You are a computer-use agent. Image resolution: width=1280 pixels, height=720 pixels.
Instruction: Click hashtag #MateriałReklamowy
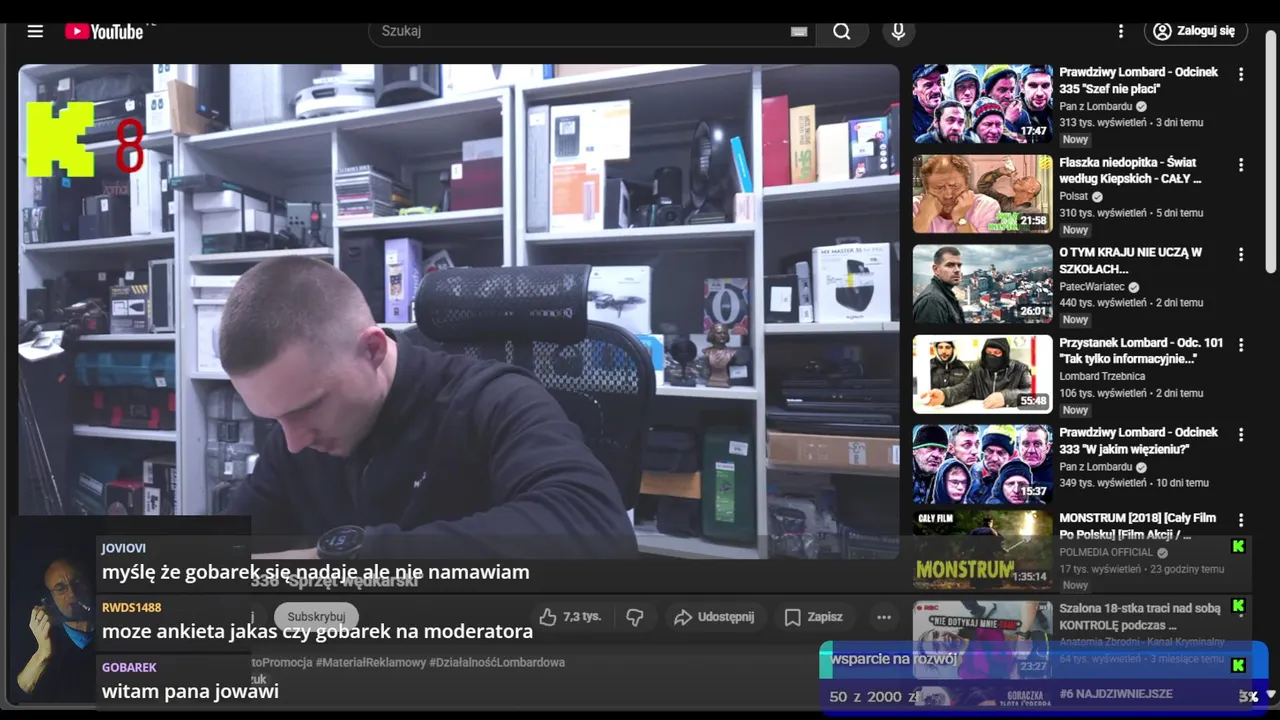click(x=370, y=662)
